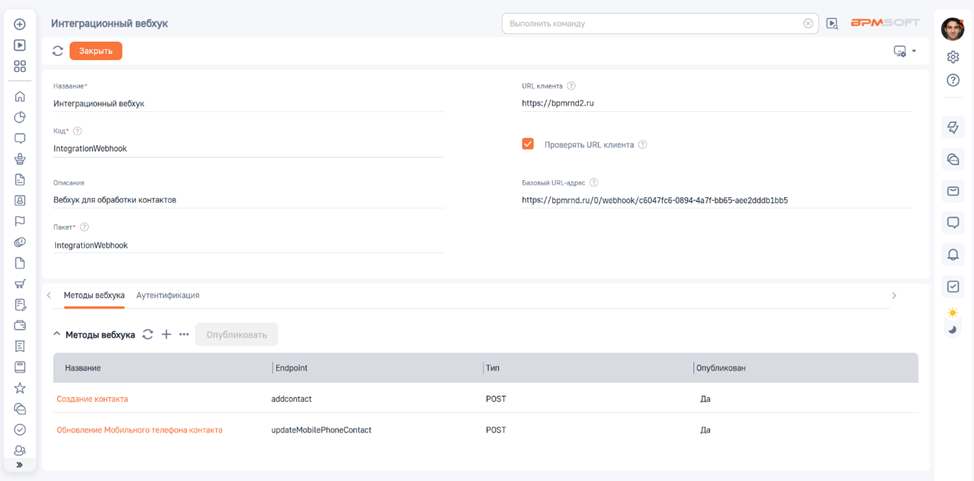Open the Создание контакта method link

point(92,399)
